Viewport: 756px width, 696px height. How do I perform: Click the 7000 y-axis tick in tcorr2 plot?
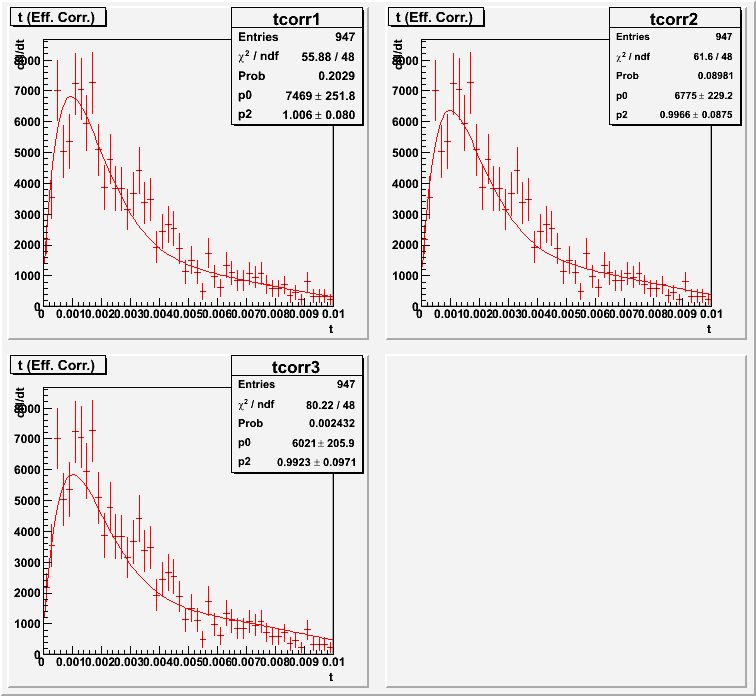click(x=409, y=91)
